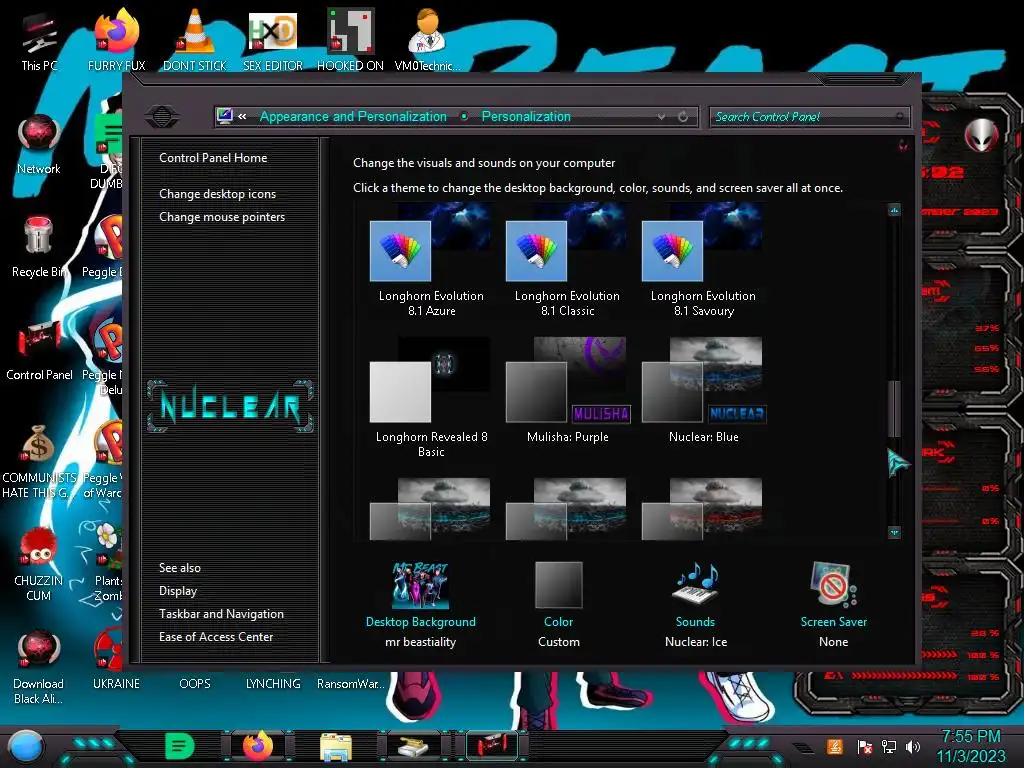Screen dimensions: 1024x768
Task: Select Longhorn Evolution 8.1 Azure theme
Action: pyautogui.click(x=431, y=260)
